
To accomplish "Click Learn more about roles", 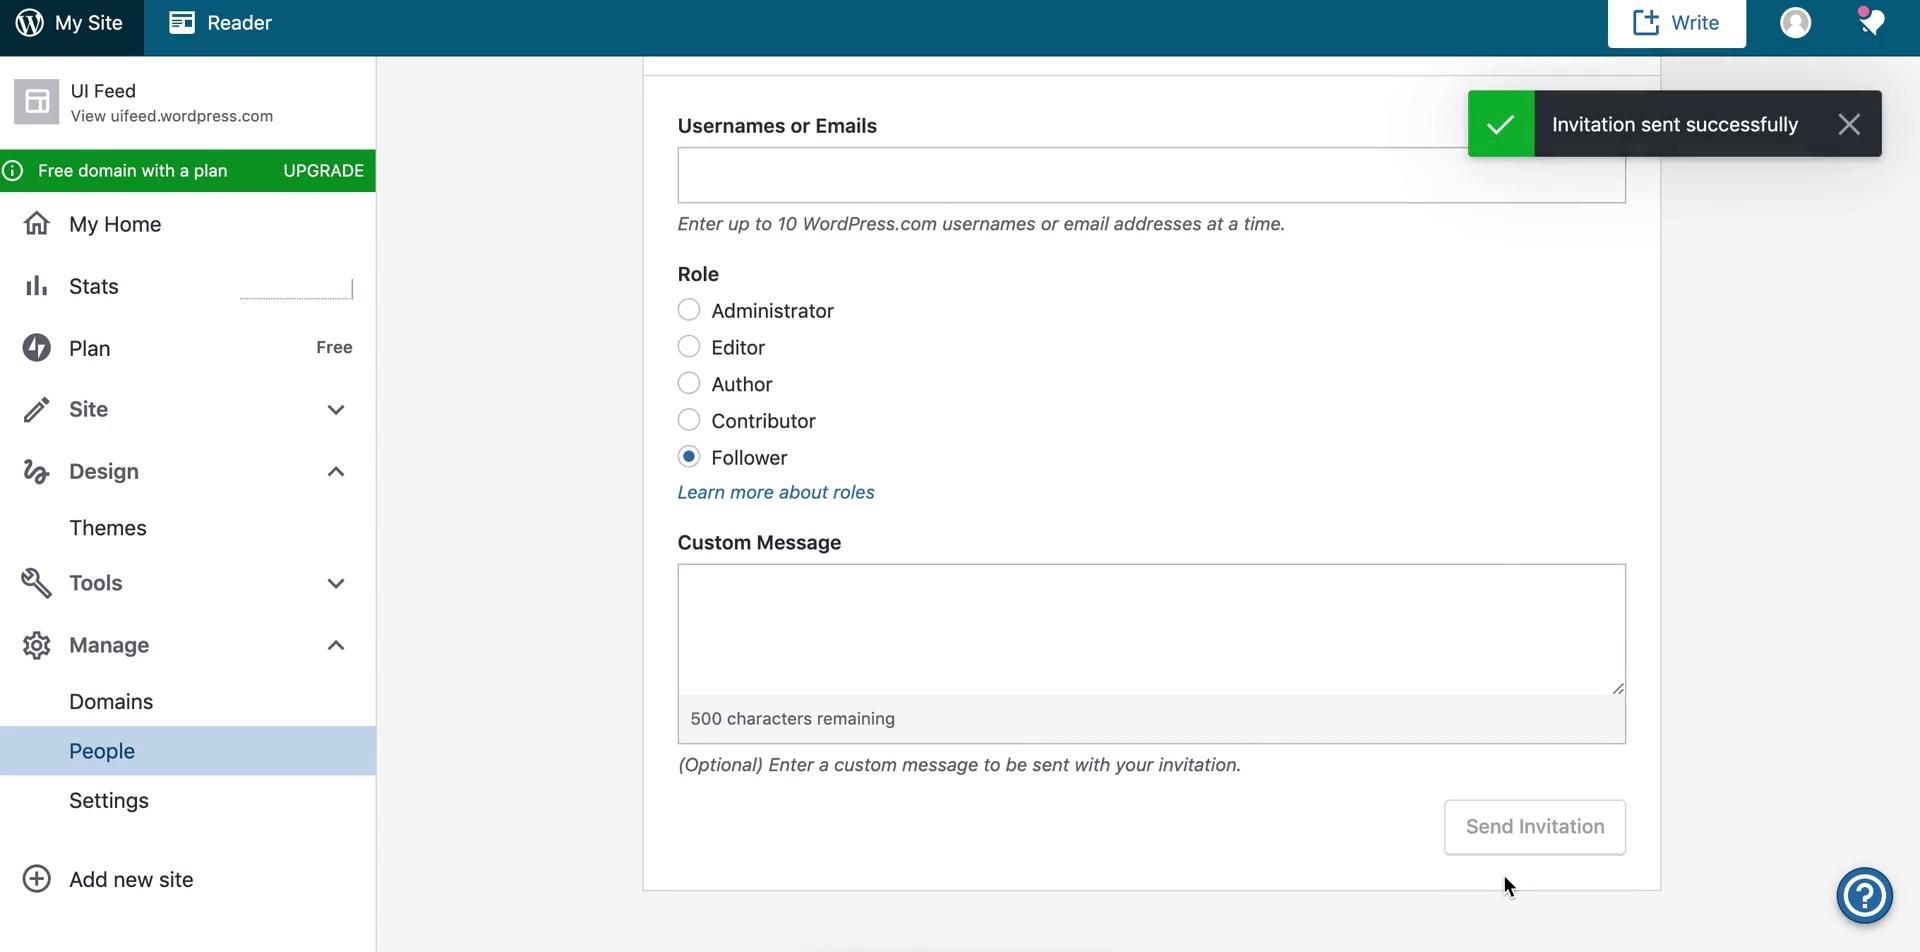I will click(x=775, y=491).
